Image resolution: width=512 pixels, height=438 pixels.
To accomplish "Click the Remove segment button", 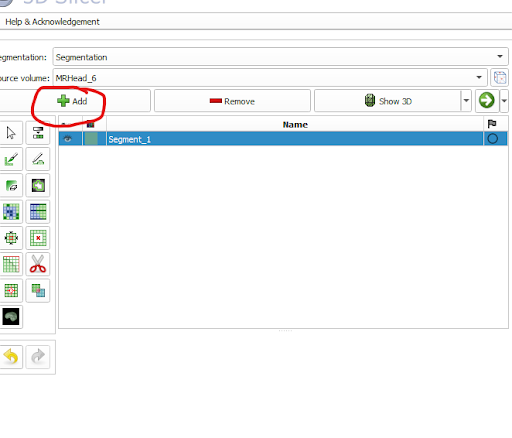I will coord(232,101).
